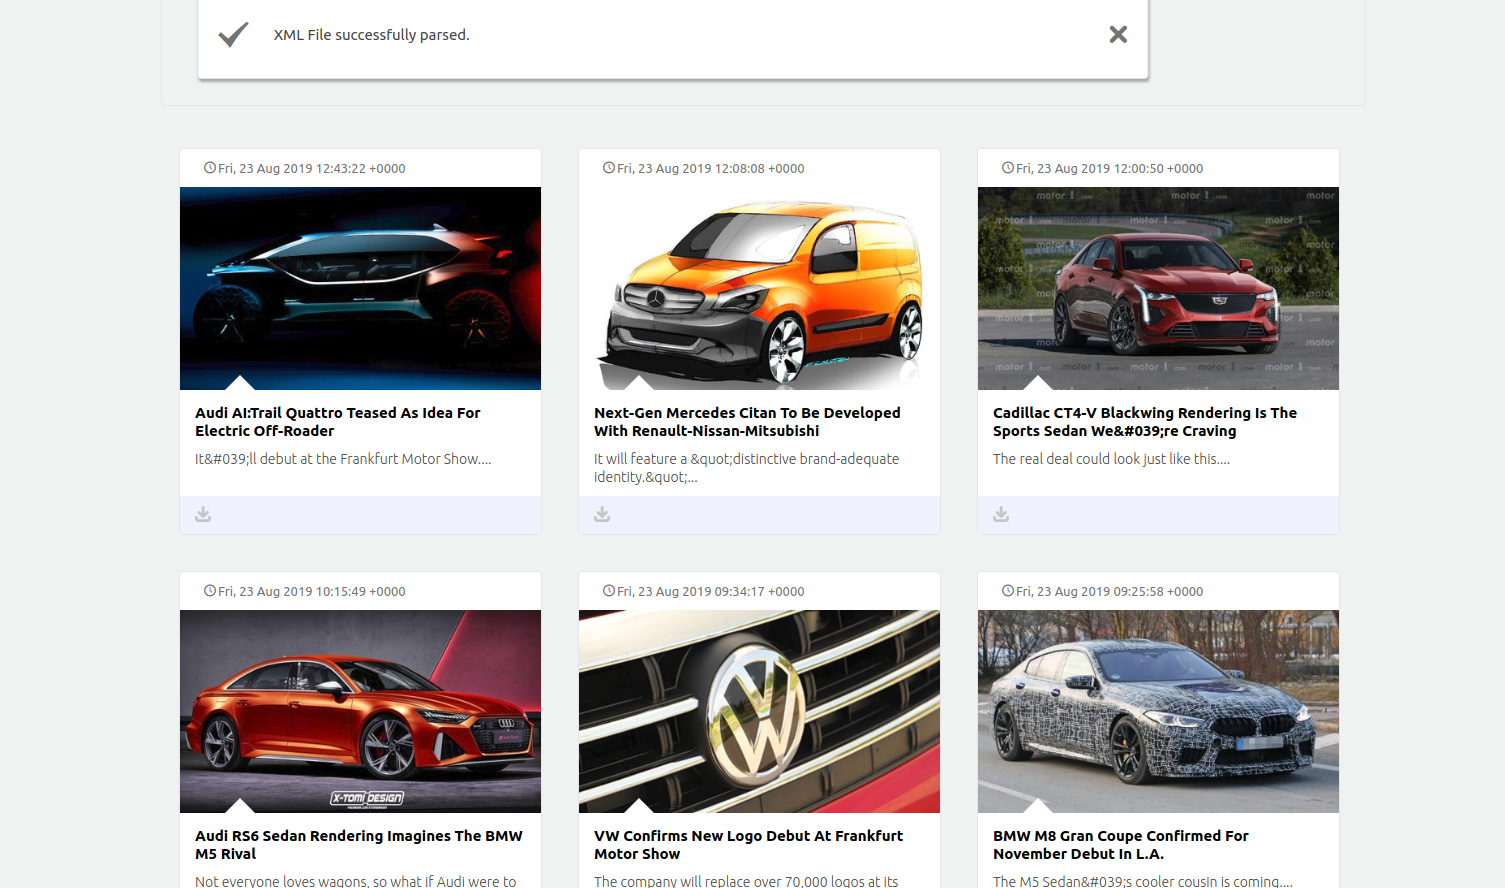Viewport: 1505px width, 888px height.
Task: Download the Audi AI:Trail article
Action: tap(203, 514)
